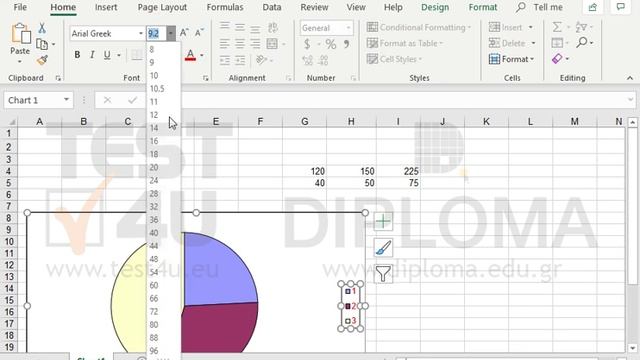Click the Bottom Align icon
Image resolution: width=640 pixels, height=360 pixels.
coord(255,28)
